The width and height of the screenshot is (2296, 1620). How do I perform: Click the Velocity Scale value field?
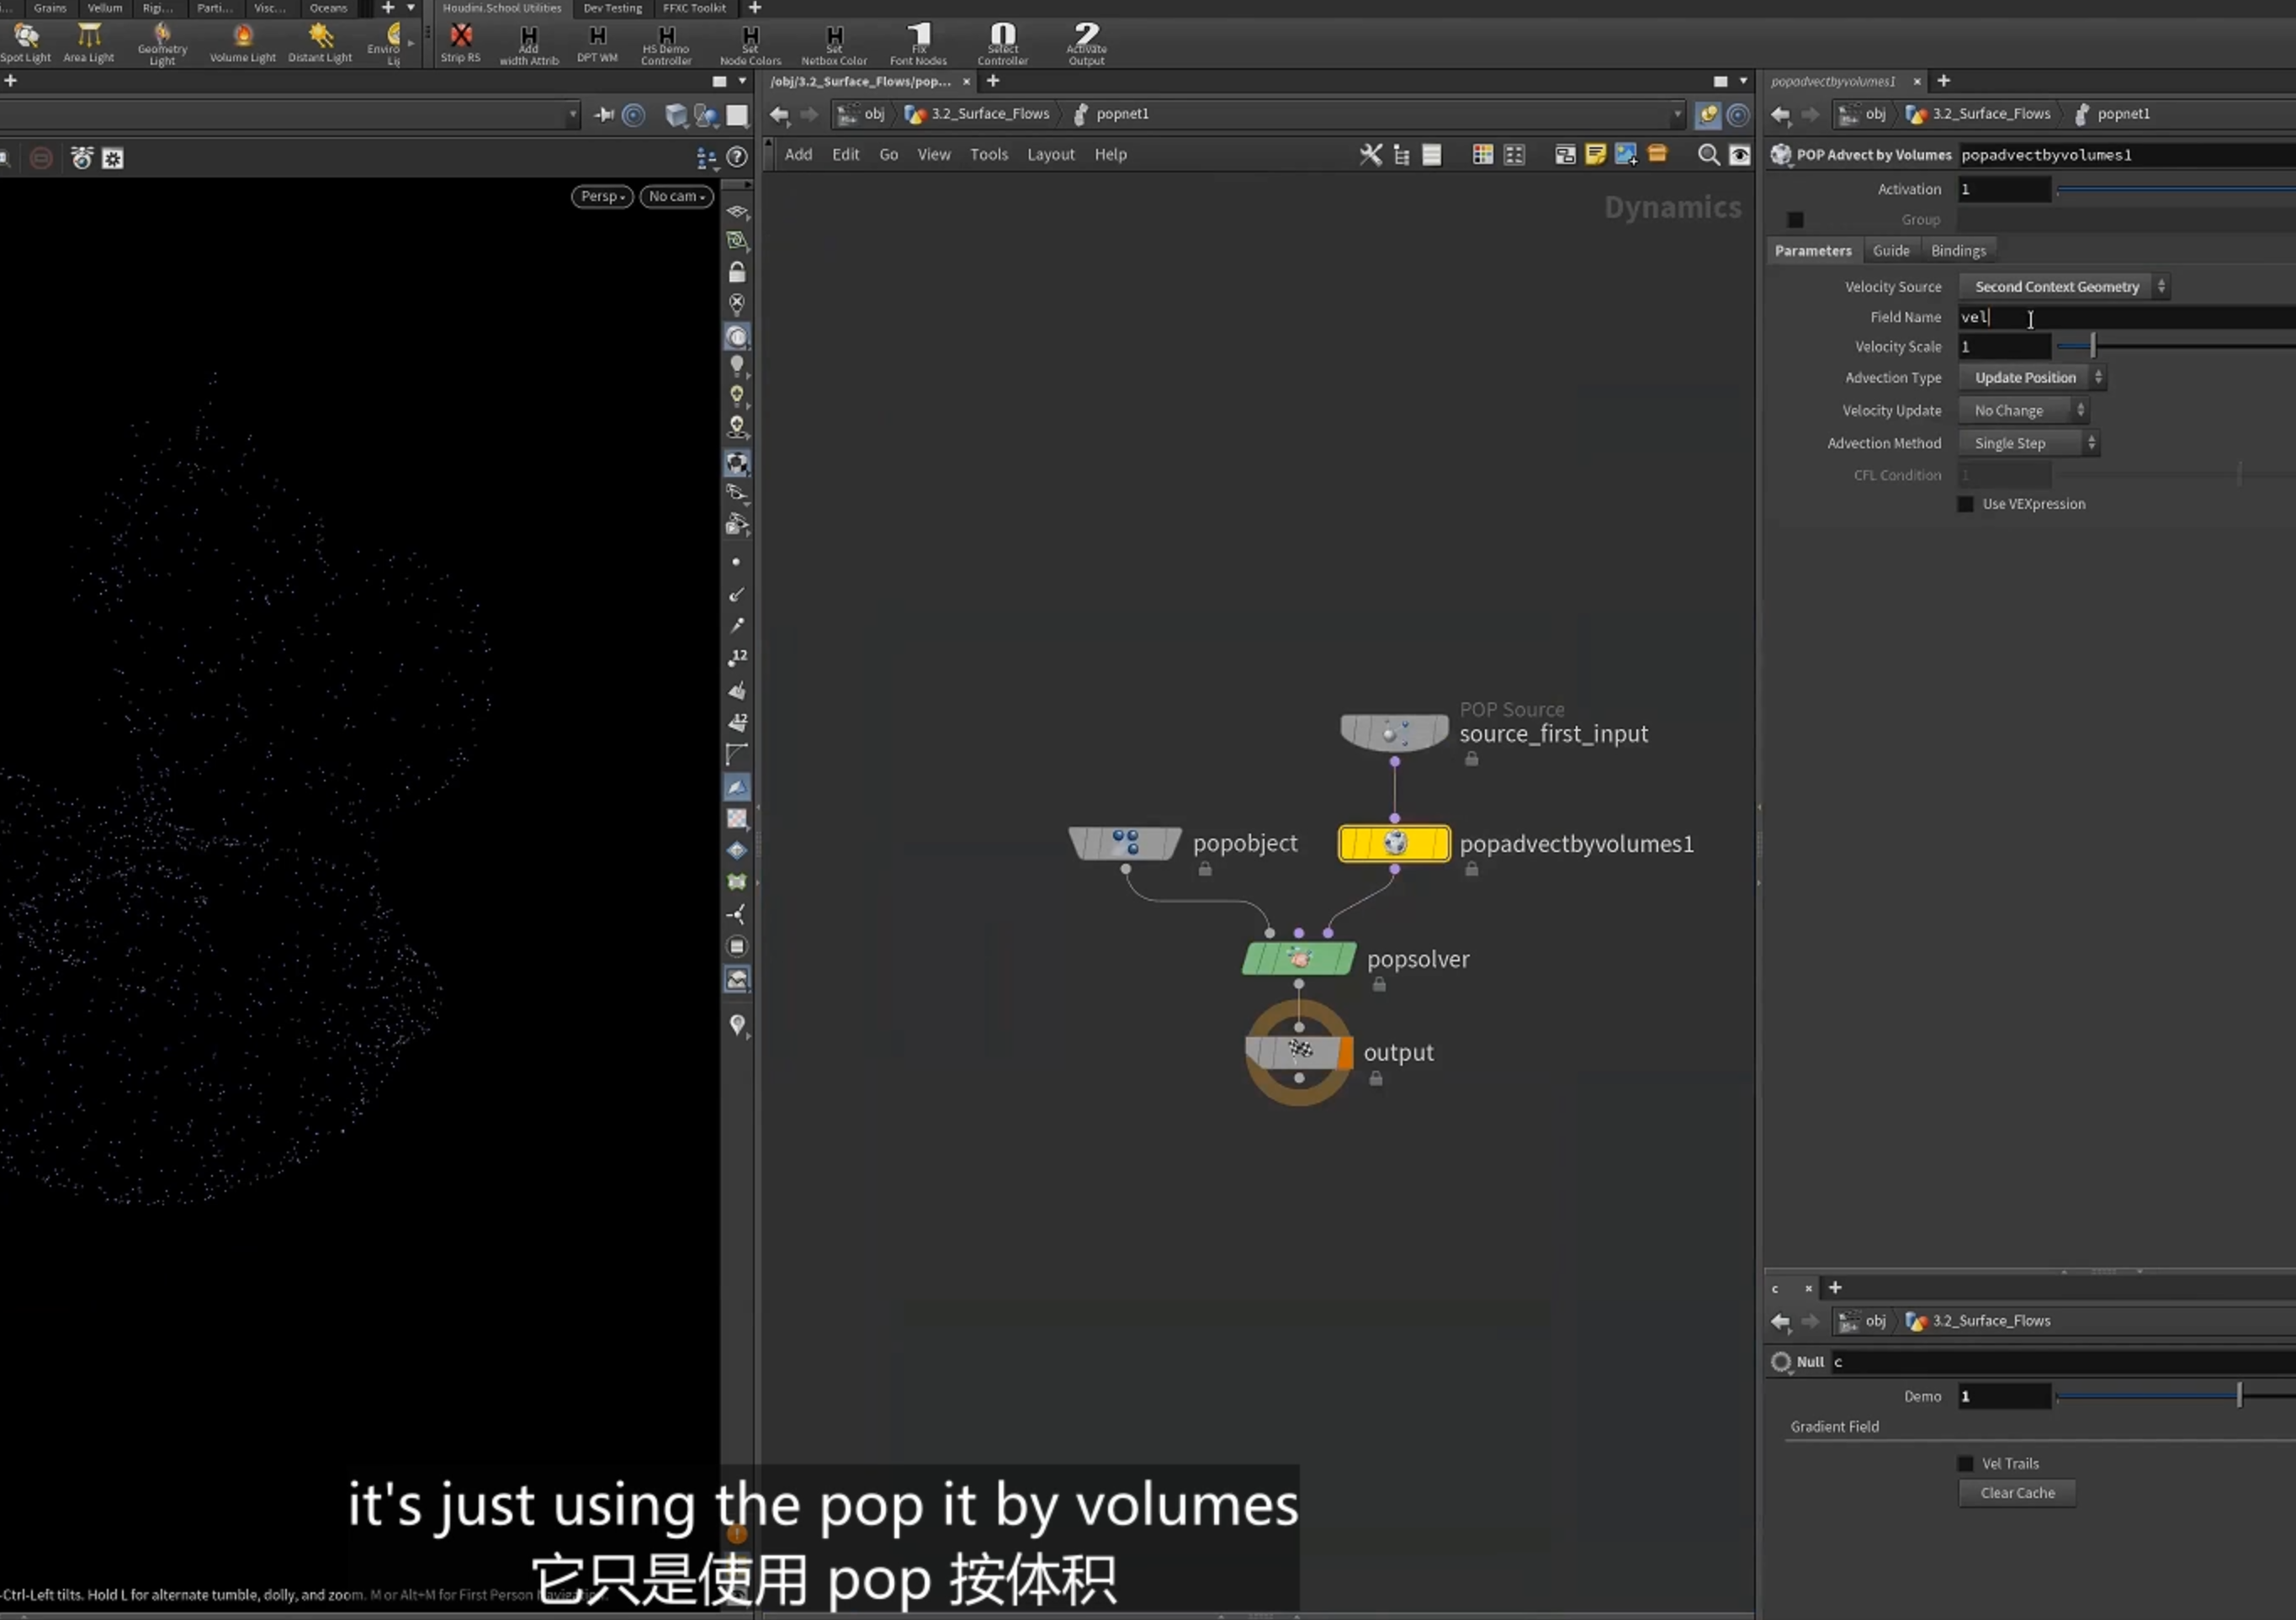click(x=2004, y=346)
